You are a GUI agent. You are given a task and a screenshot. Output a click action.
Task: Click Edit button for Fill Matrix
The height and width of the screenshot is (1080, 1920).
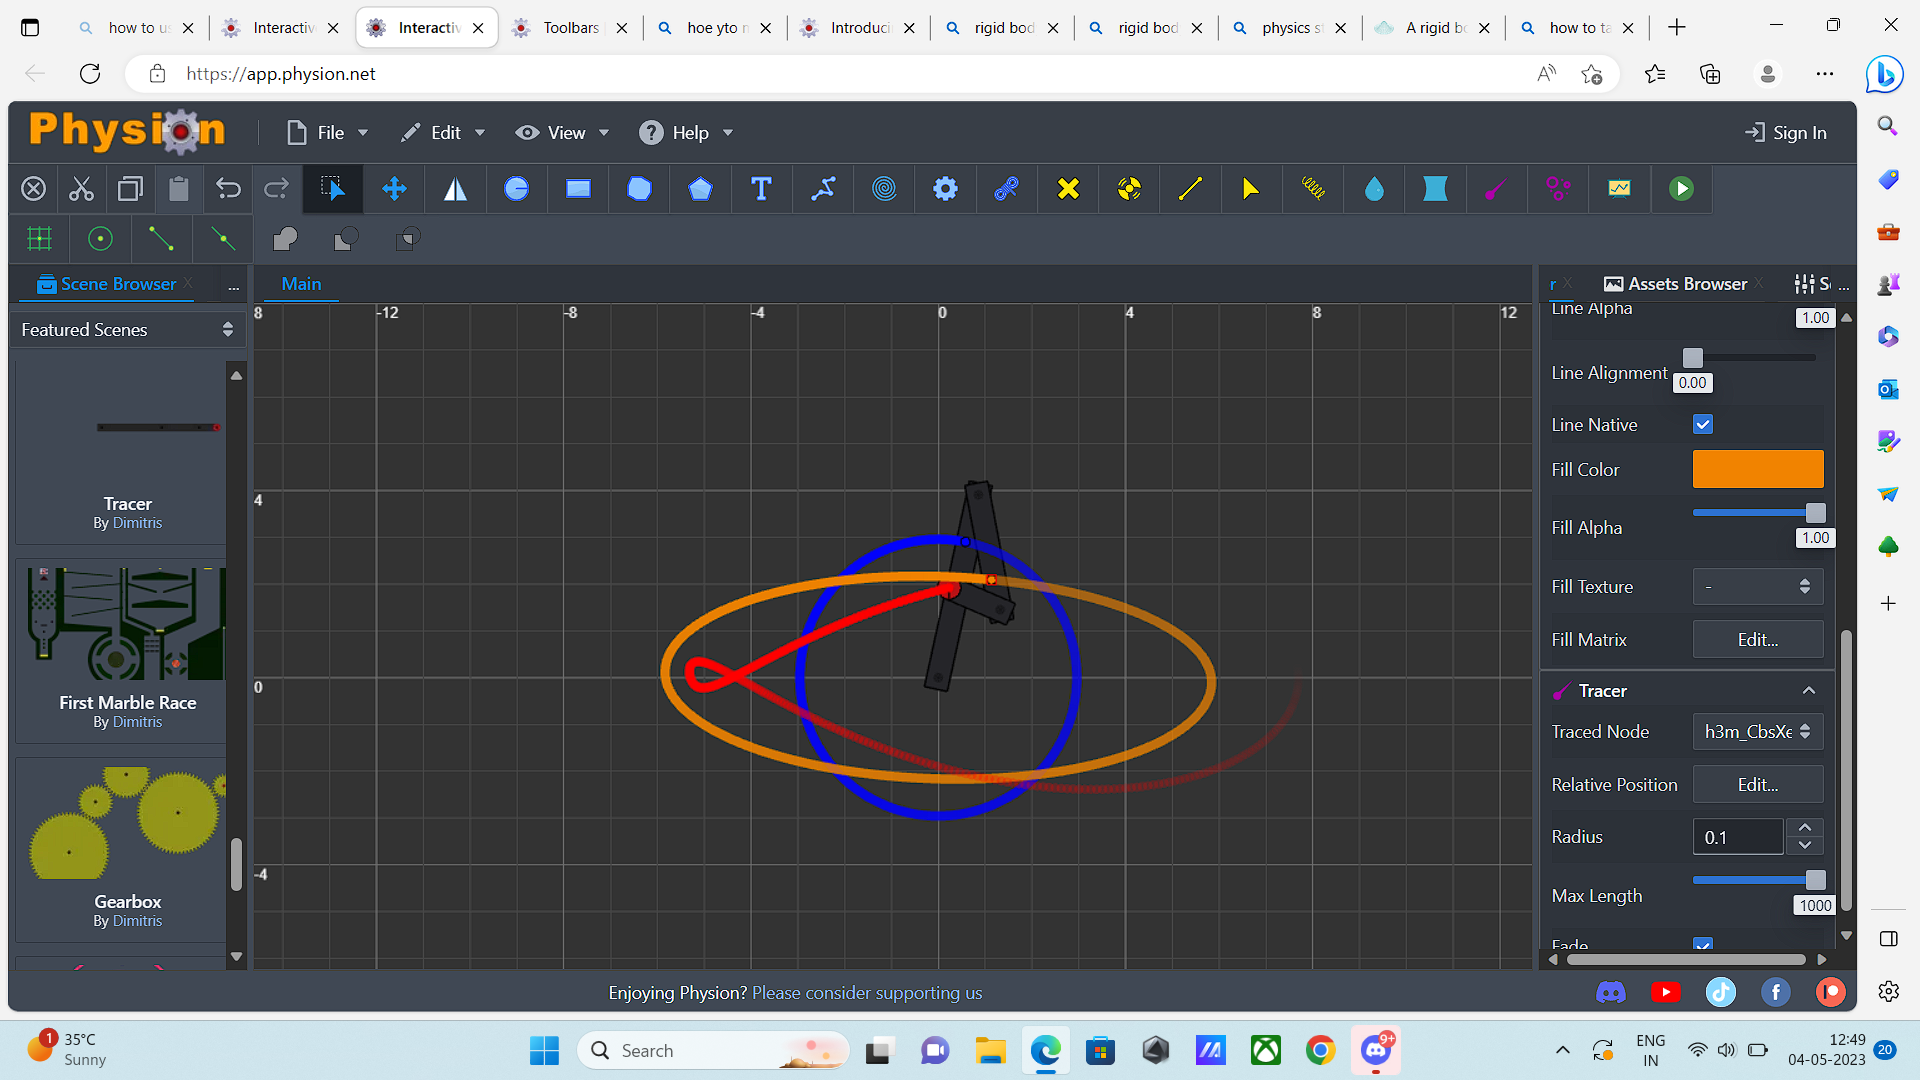[1758, 640]
